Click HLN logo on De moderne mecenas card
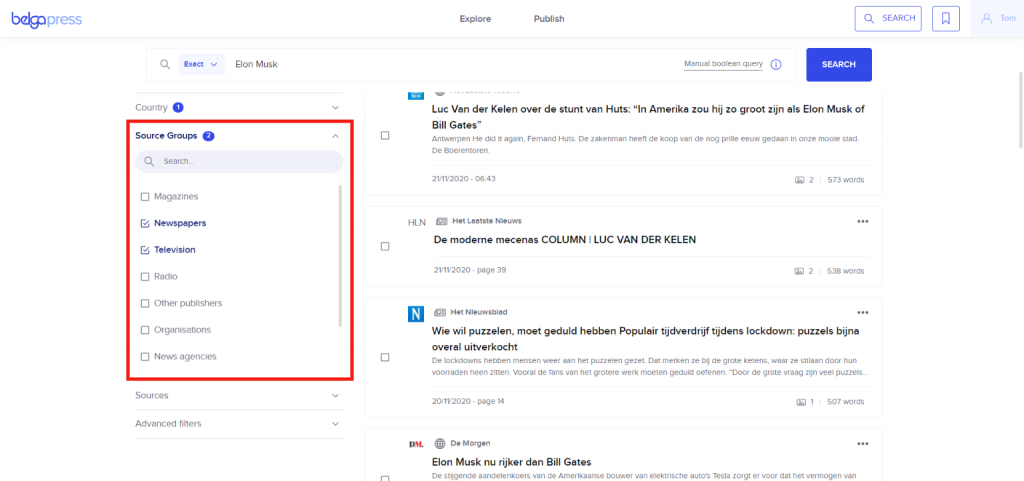Image resolution: width=1024 pixels, height=481 pixels. (x=417, y=223)
